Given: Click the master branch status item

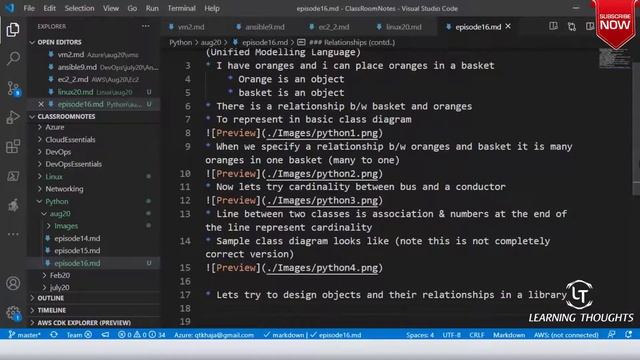Looking at the screenshot, I should (x=24, y=335).
